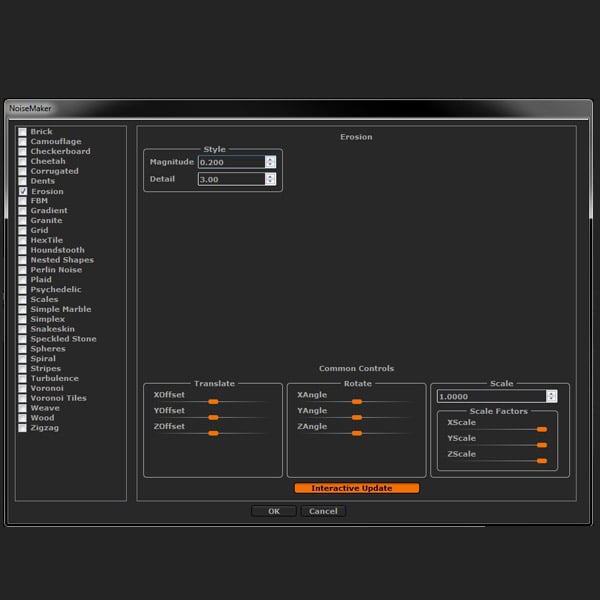This screenshot has width=600, height=600.
Task: Toggle the Interactive Update button
Action: pos(357,488)
